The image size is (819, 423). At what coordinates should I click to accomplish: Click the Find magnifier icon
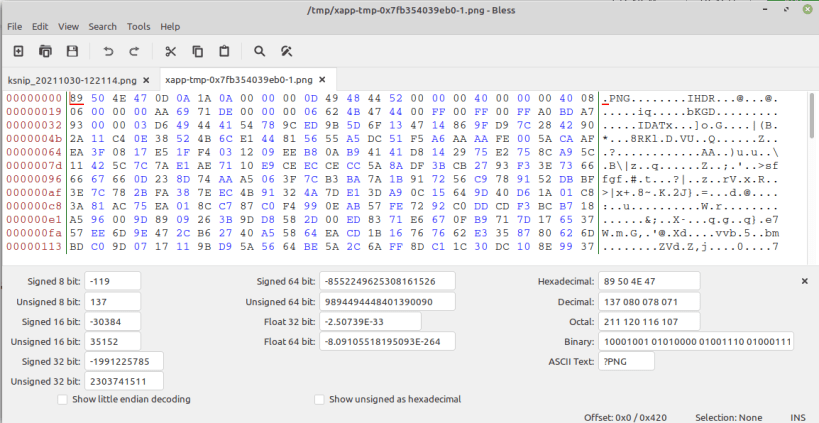[260, 51]
